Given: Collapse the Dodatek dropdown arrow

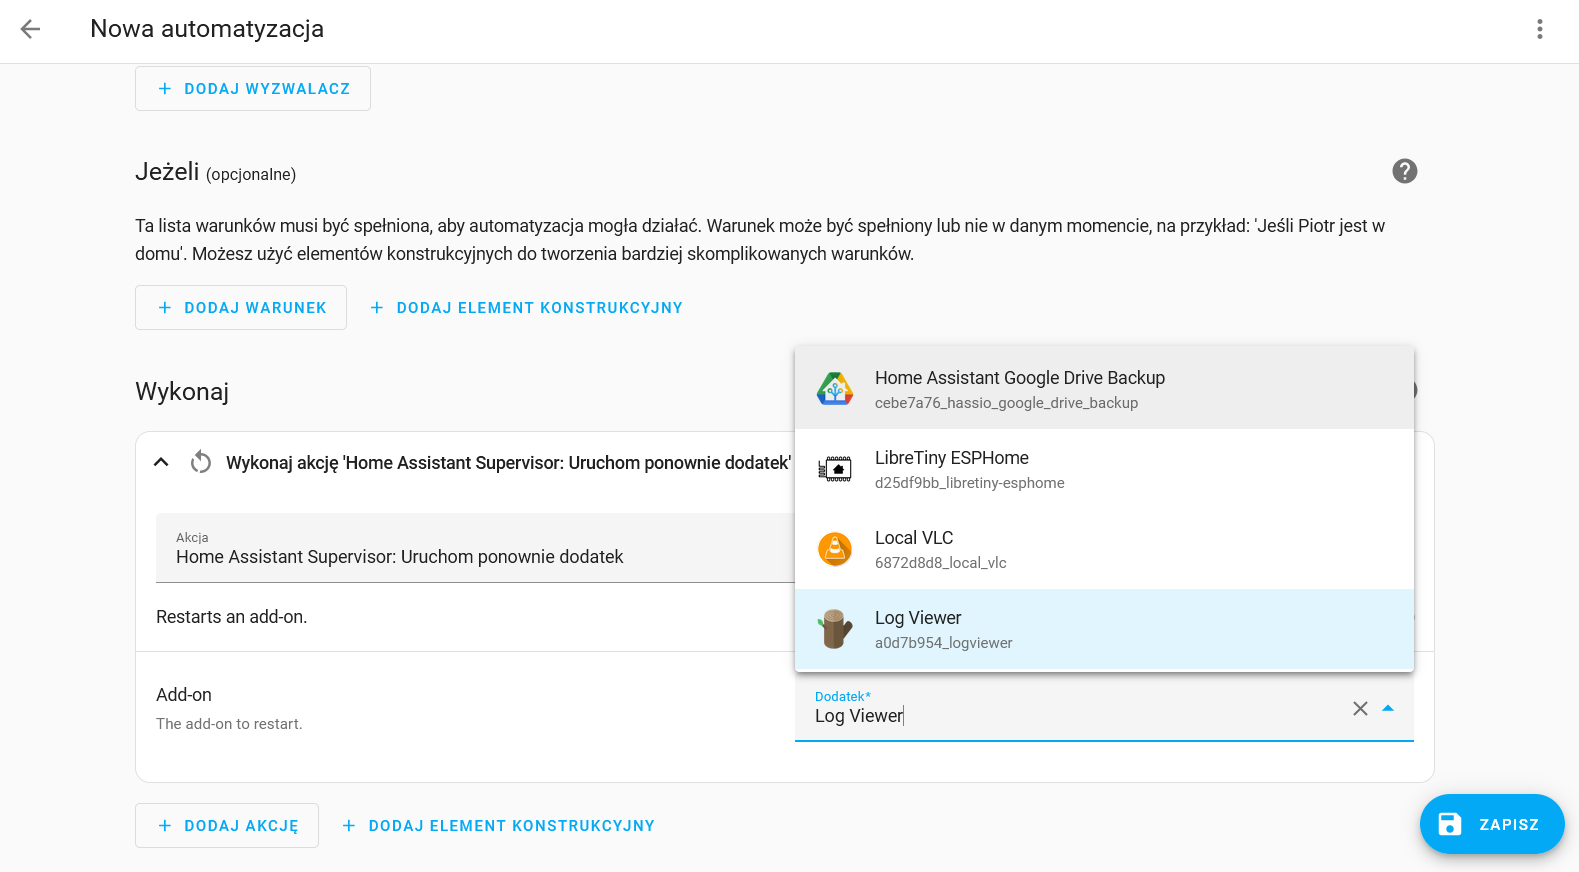Looking at the screenshot, I should [x=1388, y=708].
